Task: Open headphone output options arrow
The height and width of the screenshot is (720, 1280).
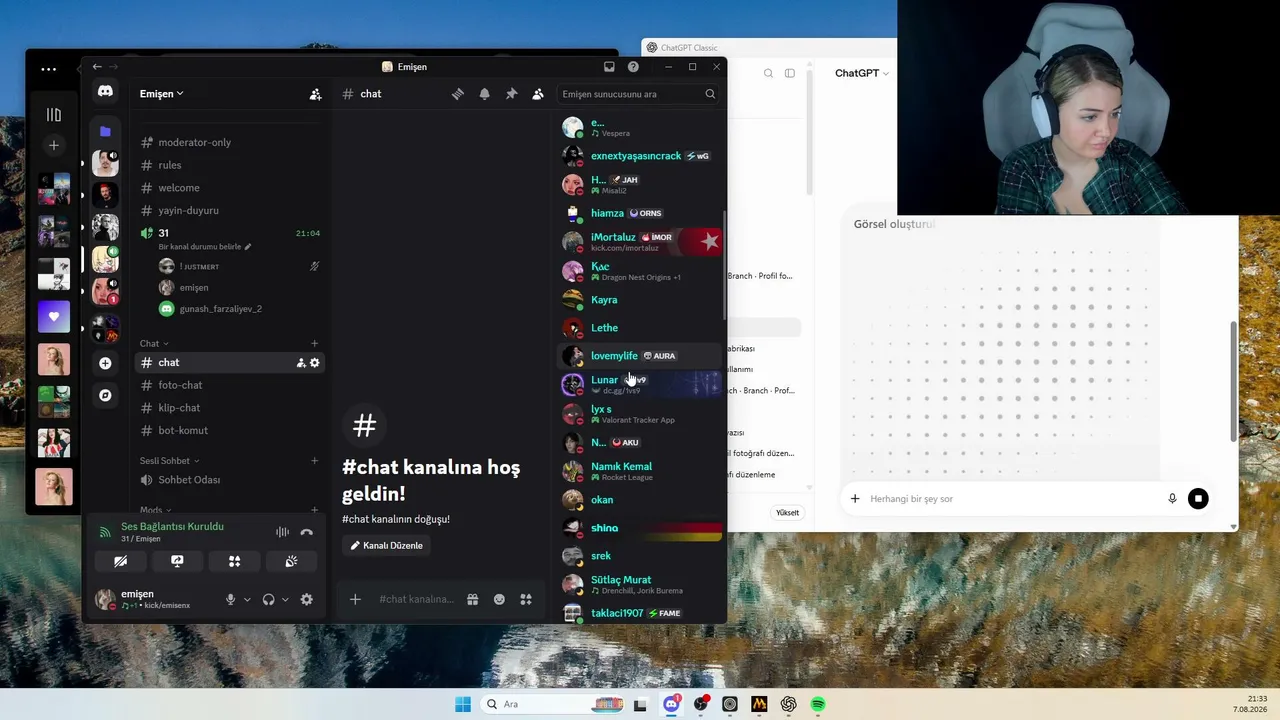Action: click(x=285, y=600)
